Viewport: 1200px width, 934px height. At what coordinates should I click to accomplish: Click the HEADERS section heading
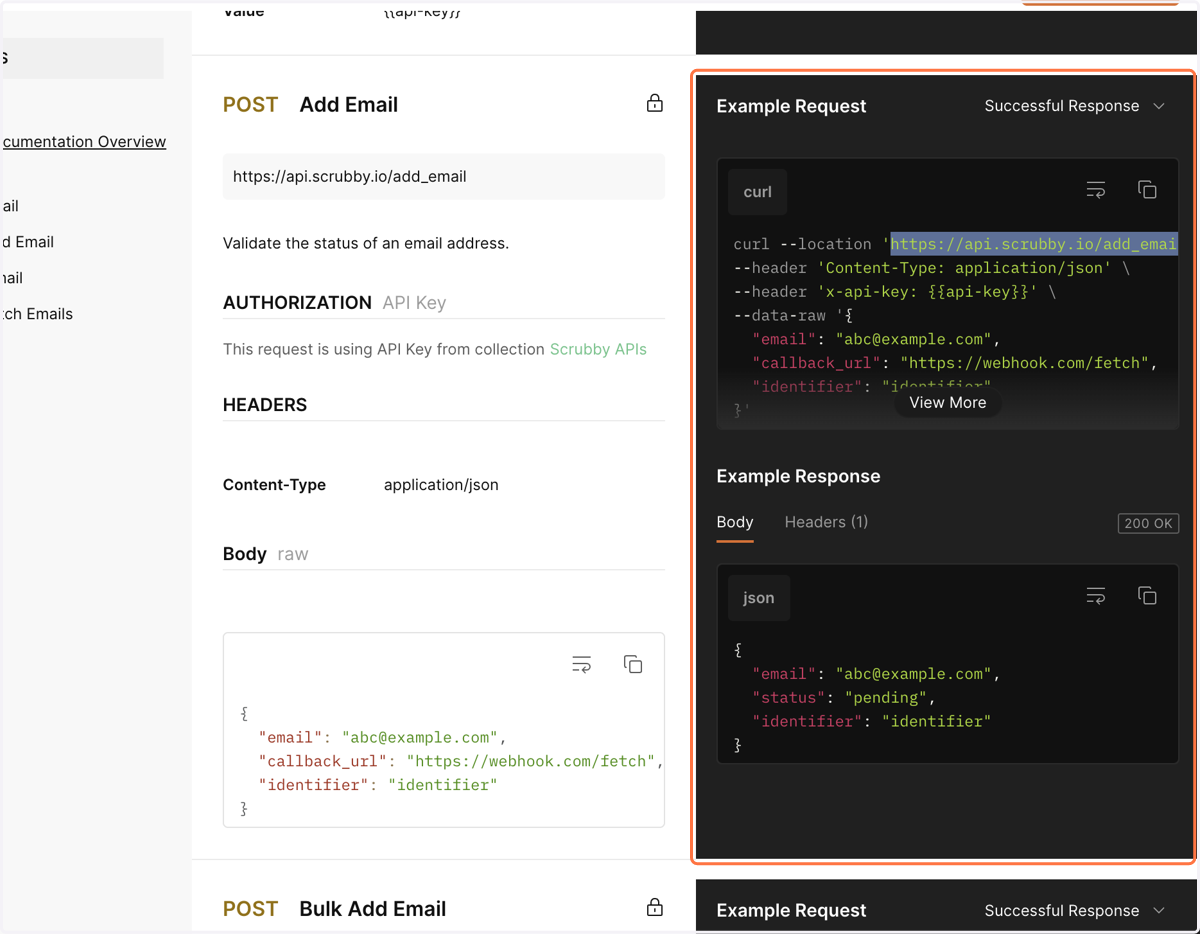point(265,405)
